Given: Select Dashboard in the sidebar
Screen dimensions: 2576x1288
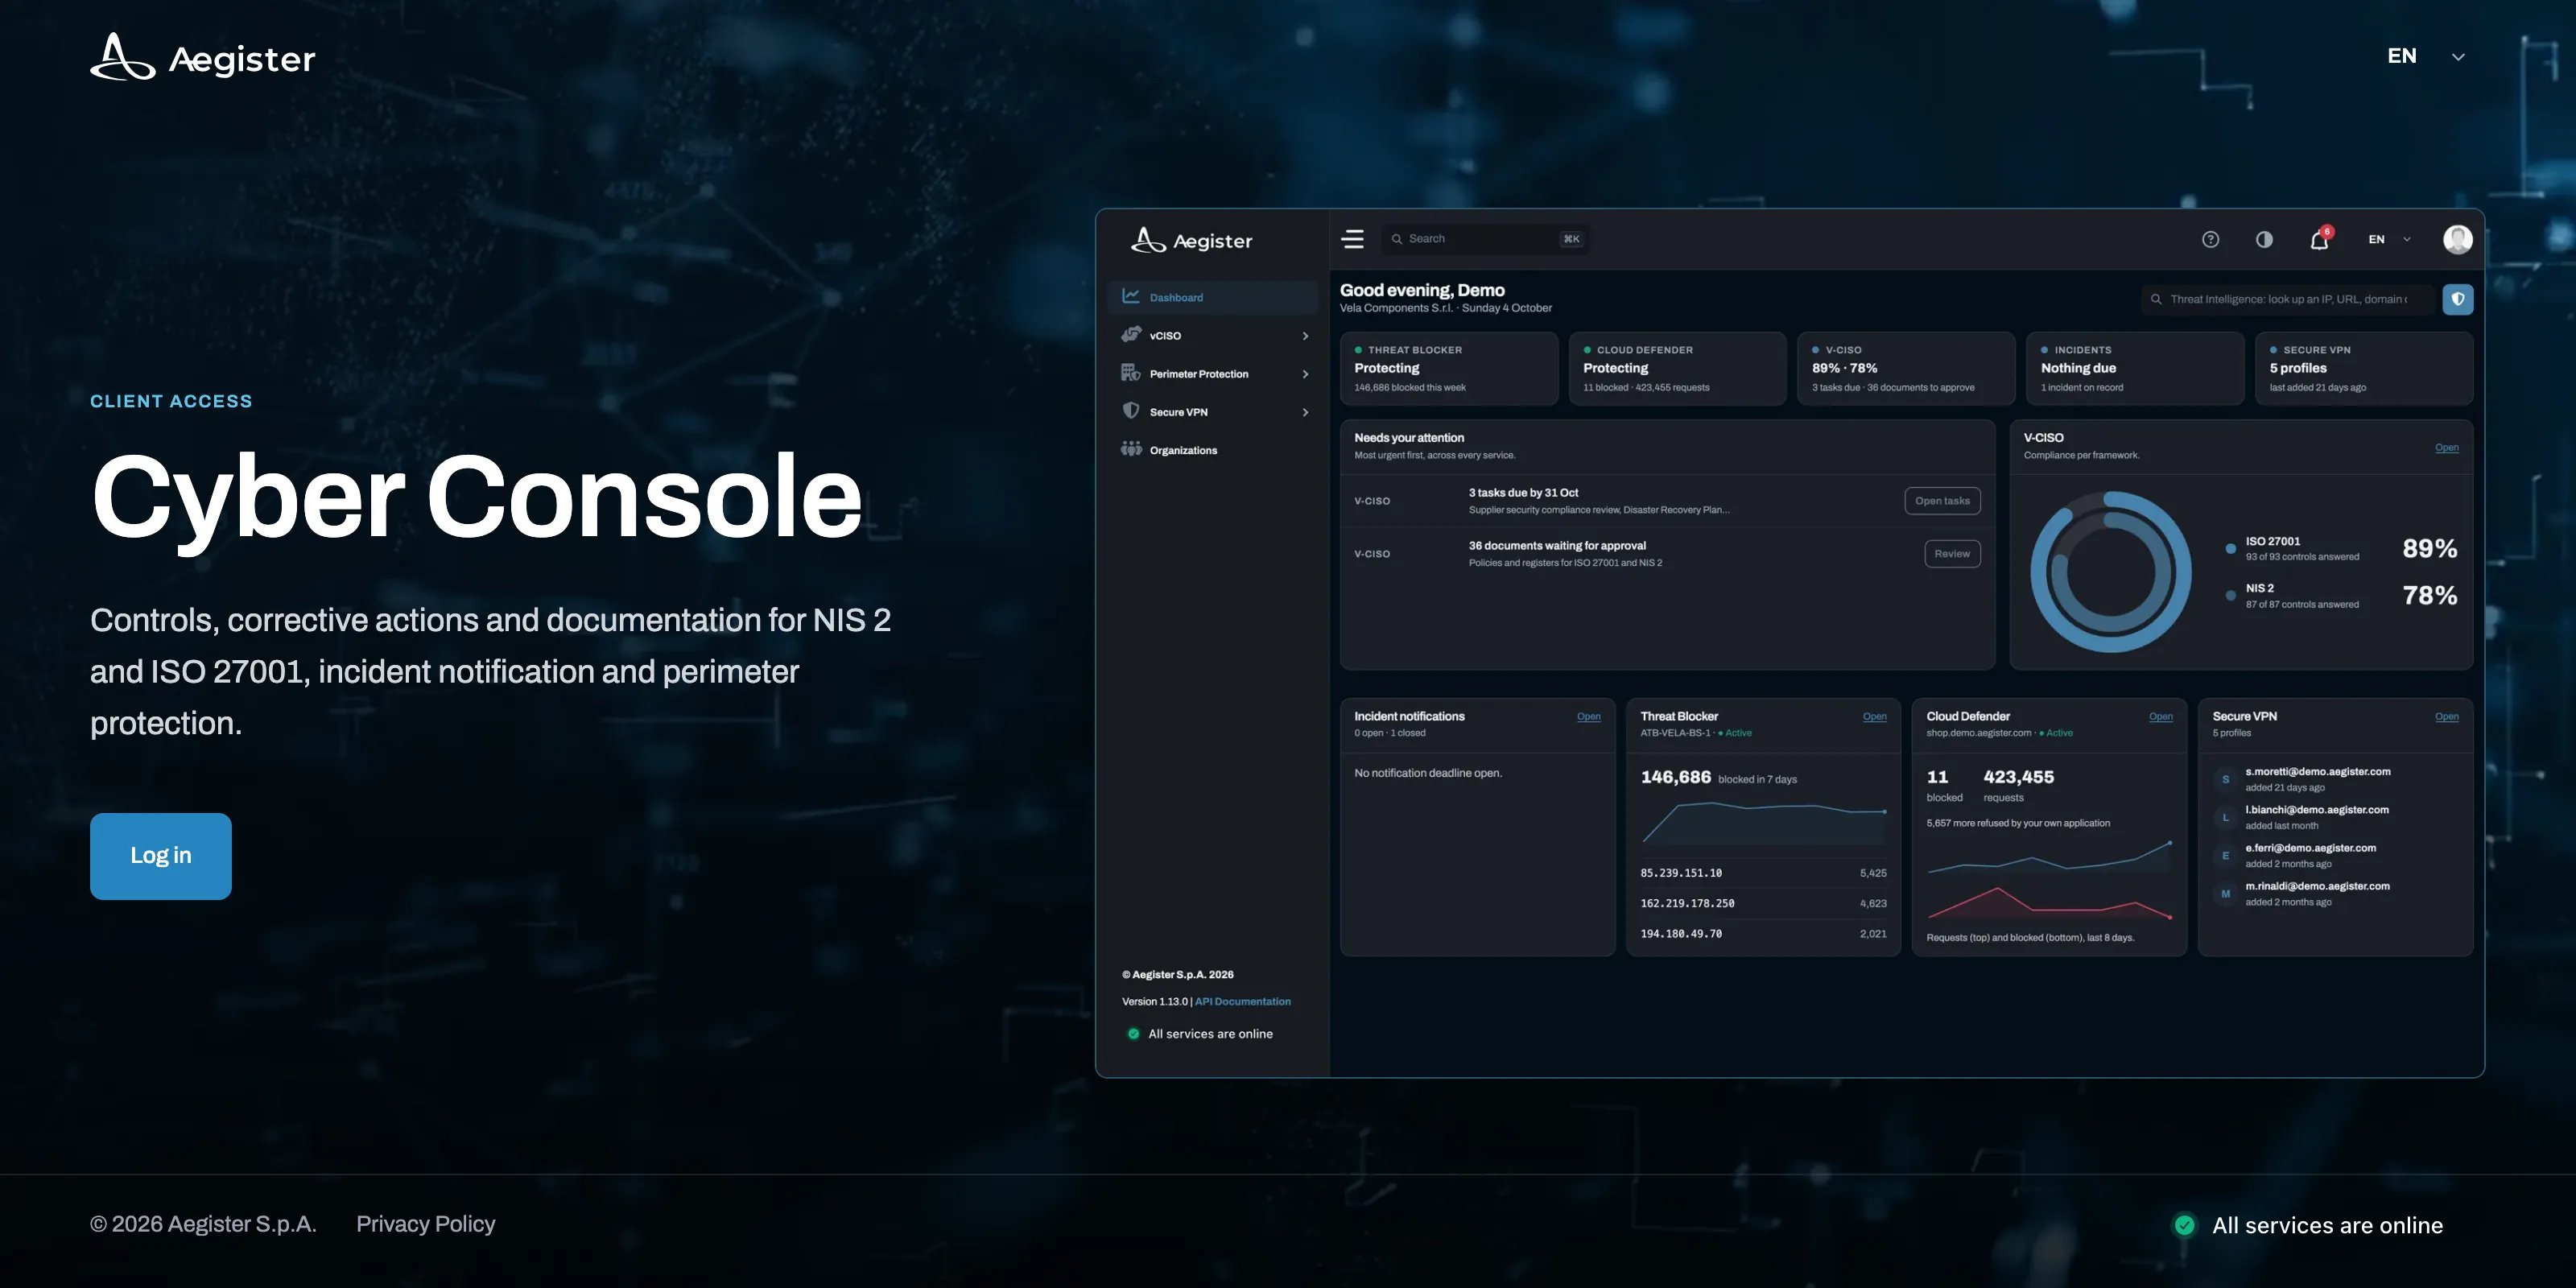Looking at the screenshot, I should coord(1213,297).
